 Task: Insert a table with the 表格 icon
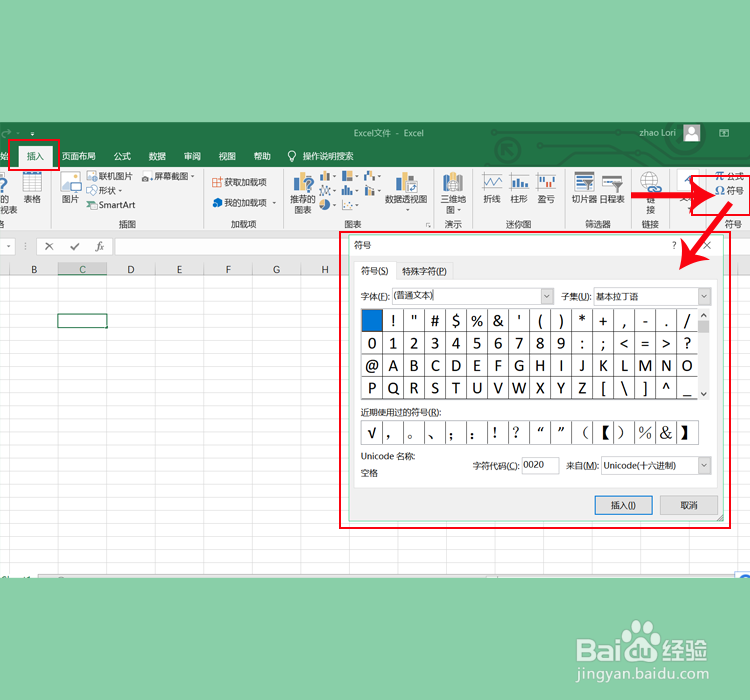[x=32, y=188]
